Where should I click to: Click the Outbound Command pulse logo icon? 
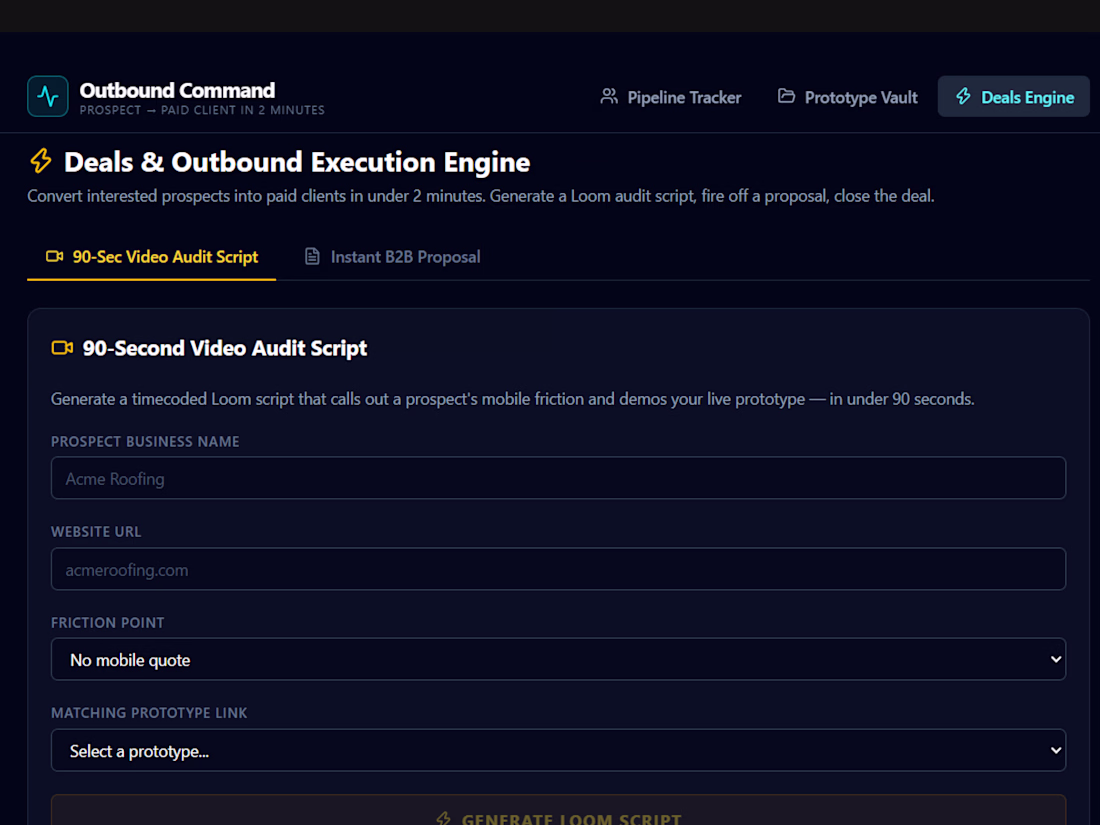click(48, 96)
